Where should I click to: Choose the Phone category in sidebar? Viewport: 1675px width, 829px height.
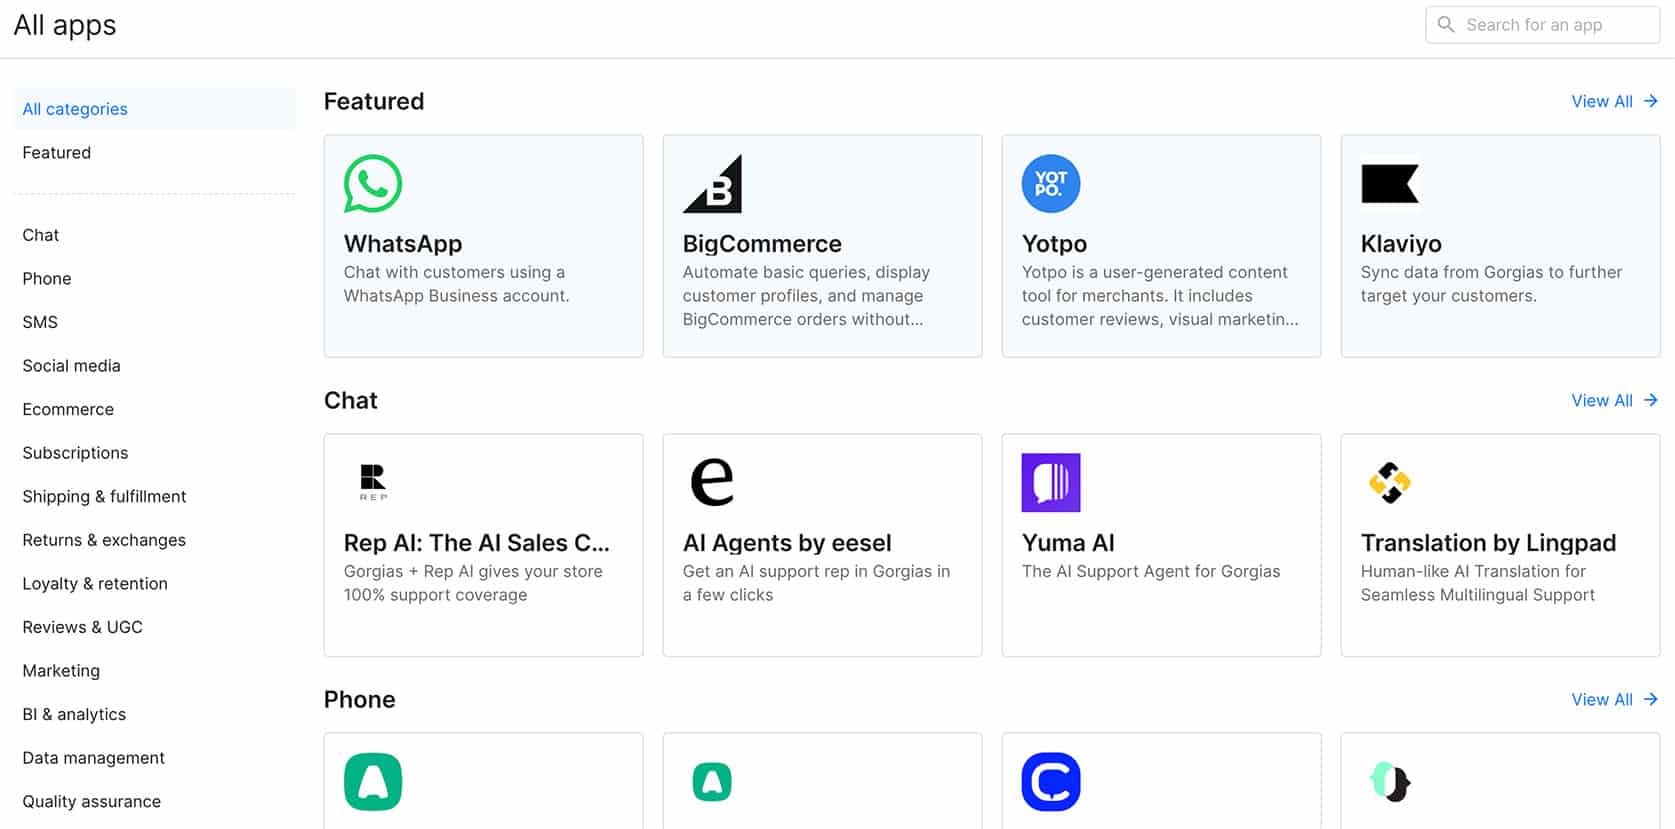coord(47,279)
